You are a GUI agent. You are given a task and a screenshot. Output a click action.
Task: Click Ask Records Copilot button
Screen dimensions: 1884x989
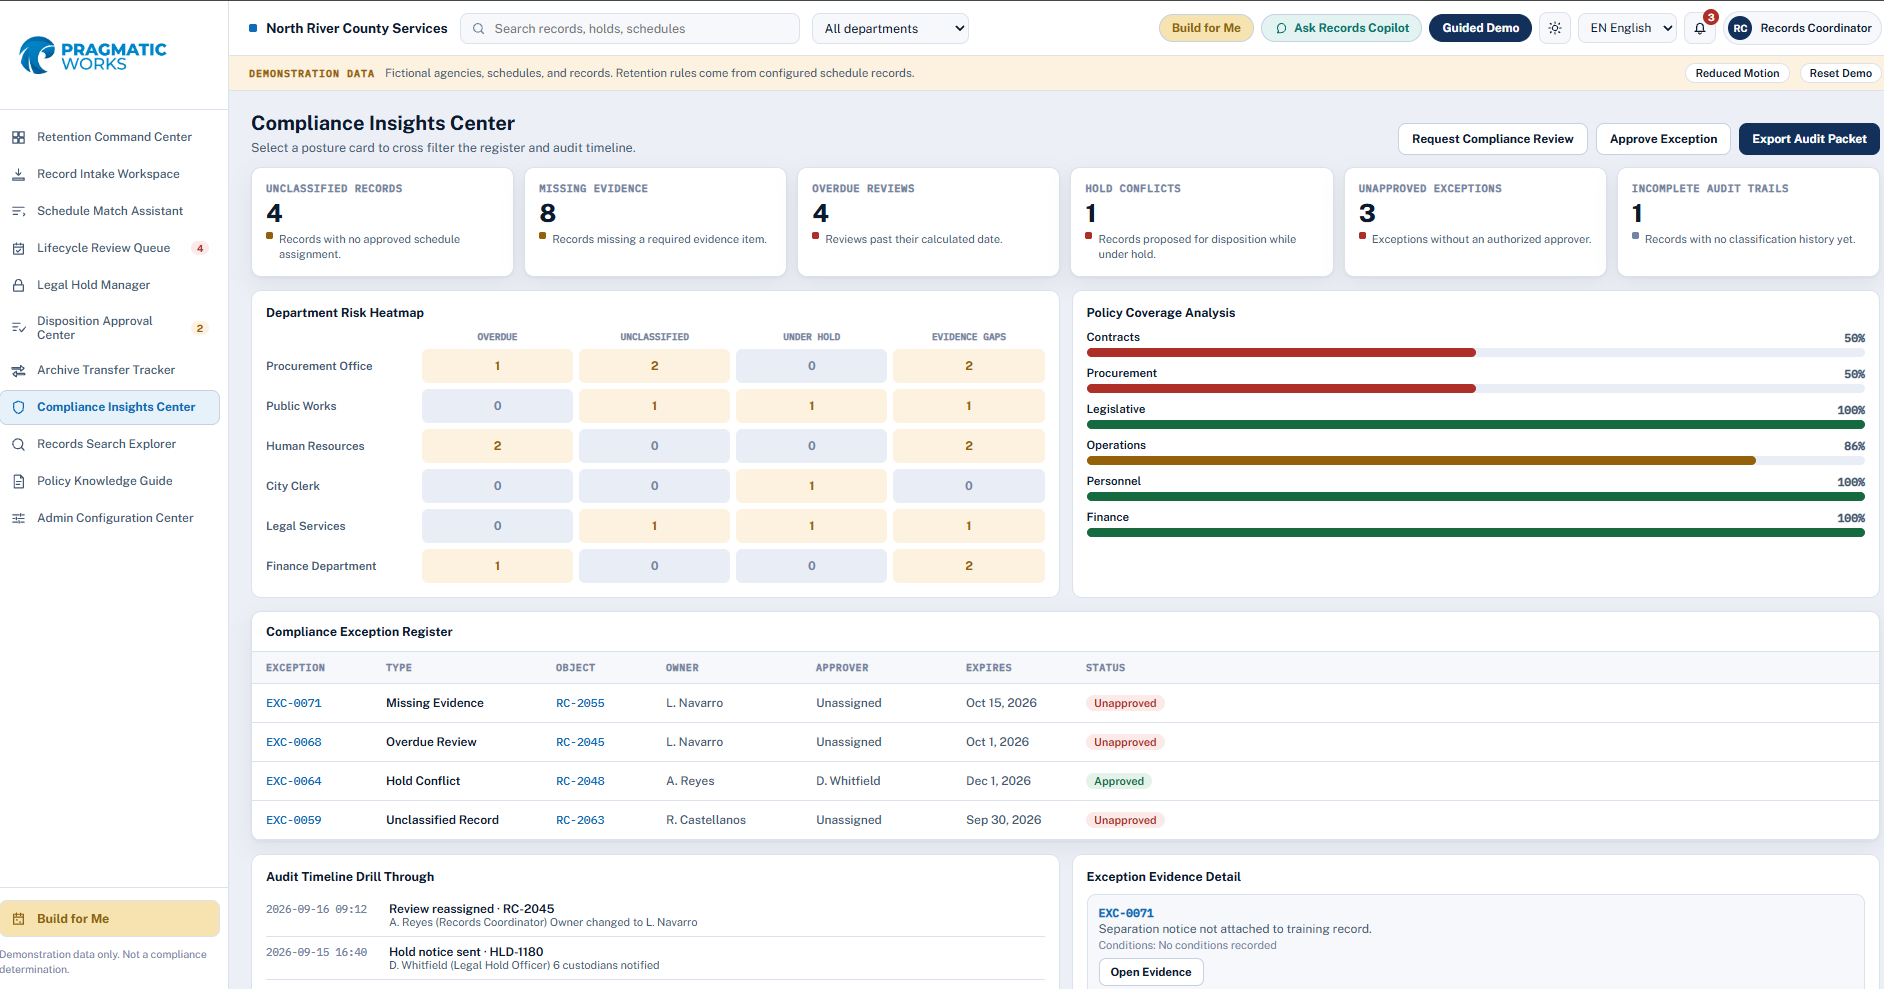[x=1341, y=28]
